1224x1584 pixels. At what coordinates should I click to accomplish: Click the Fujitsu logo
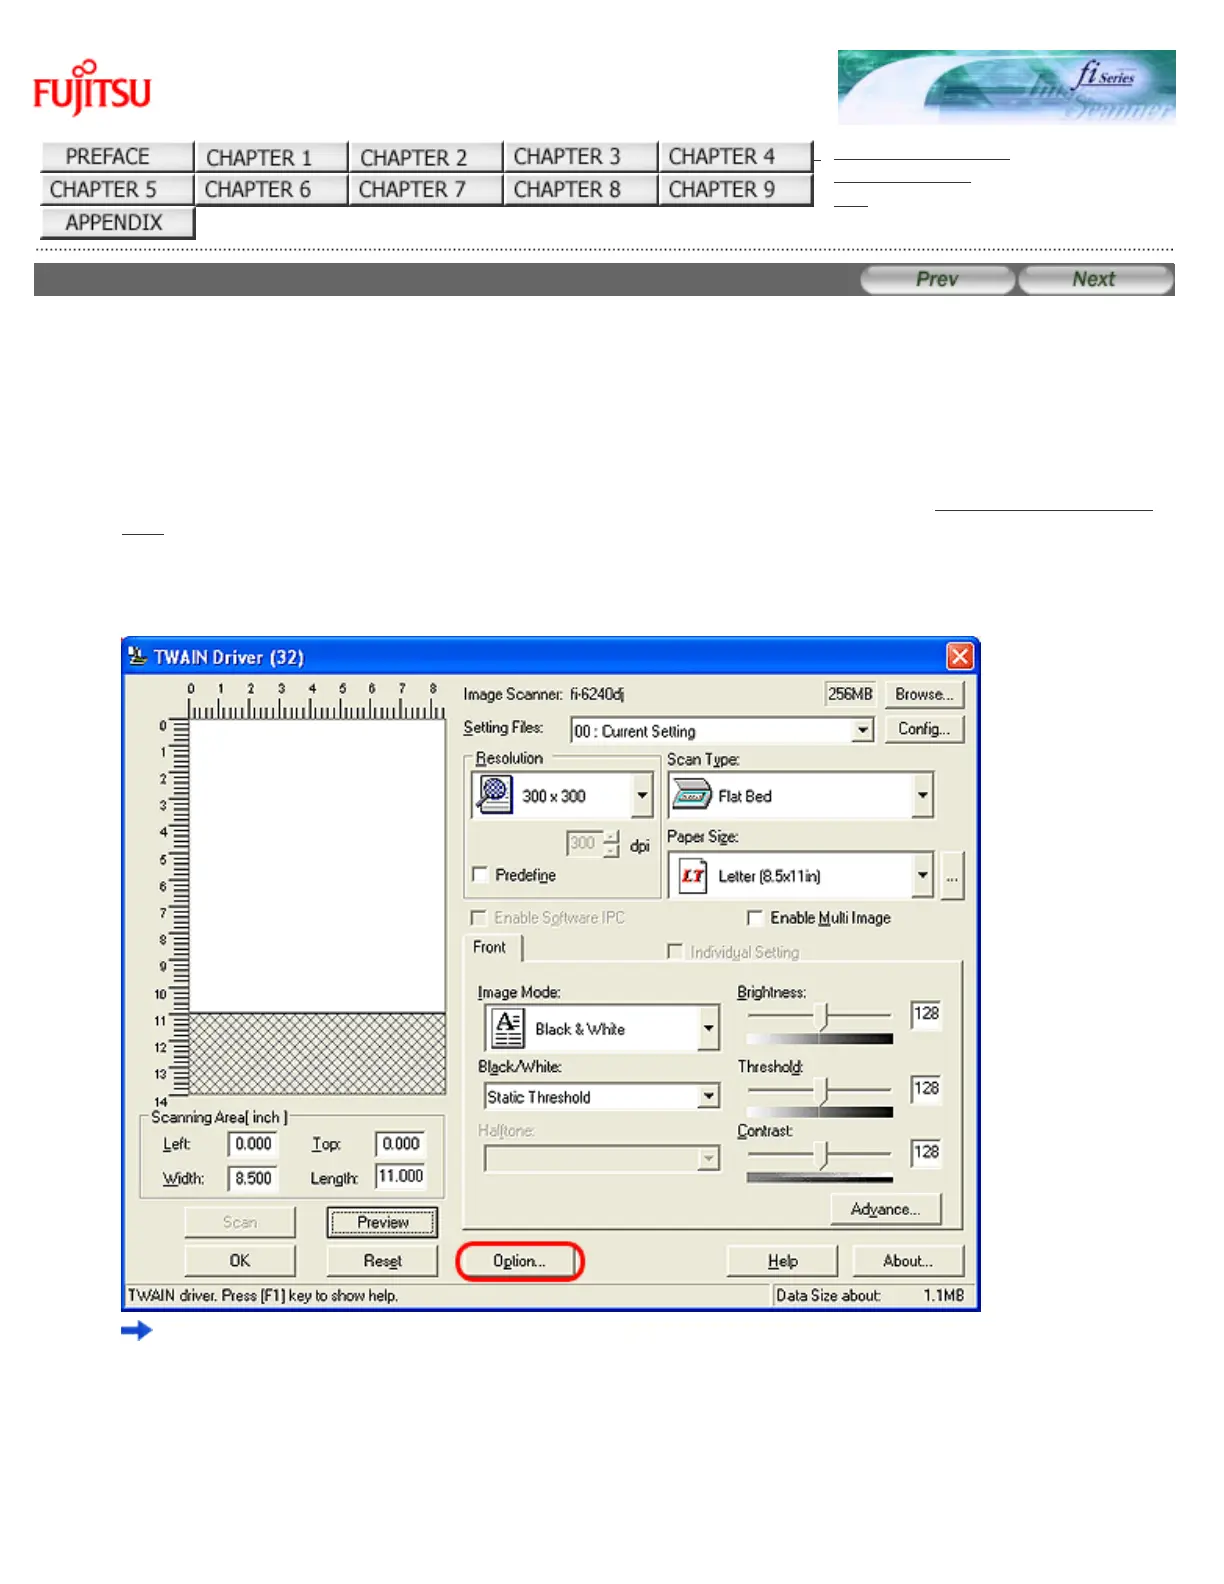pos(92,87)
